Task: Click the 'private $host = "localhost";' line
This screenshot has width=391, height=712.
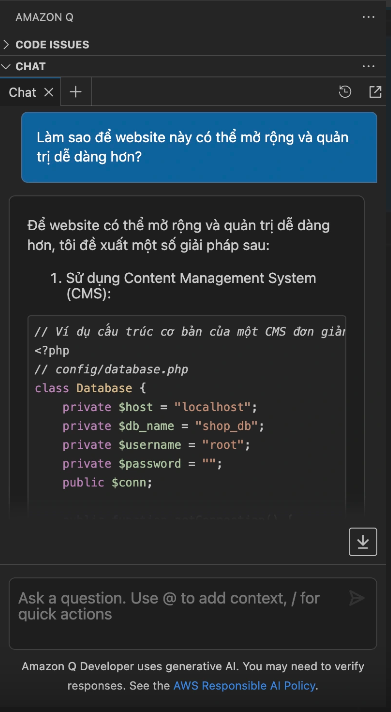Action: pos(160,407)
